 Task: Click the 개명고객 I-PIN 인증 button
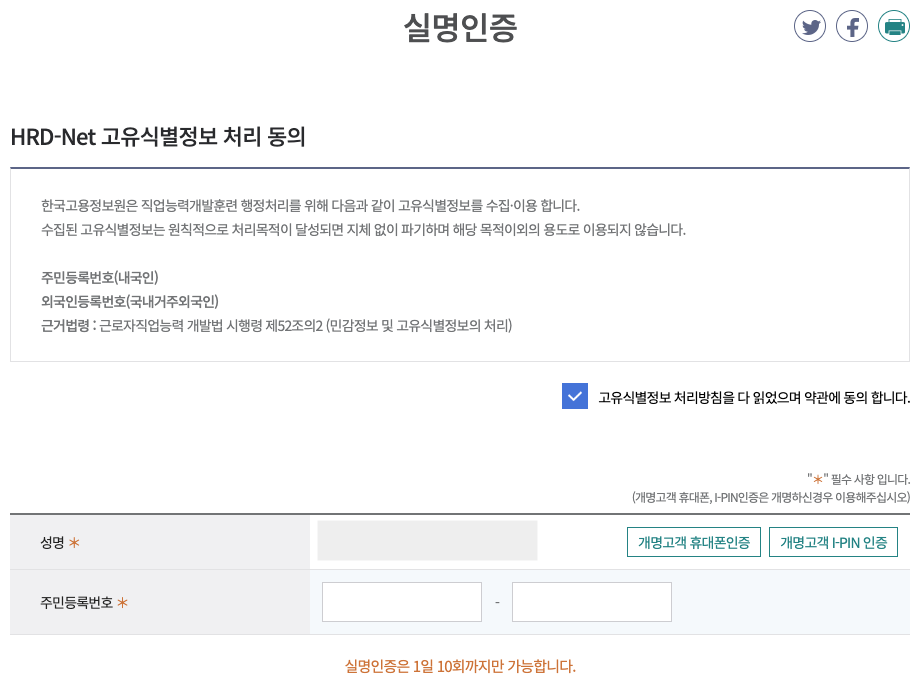833,541
